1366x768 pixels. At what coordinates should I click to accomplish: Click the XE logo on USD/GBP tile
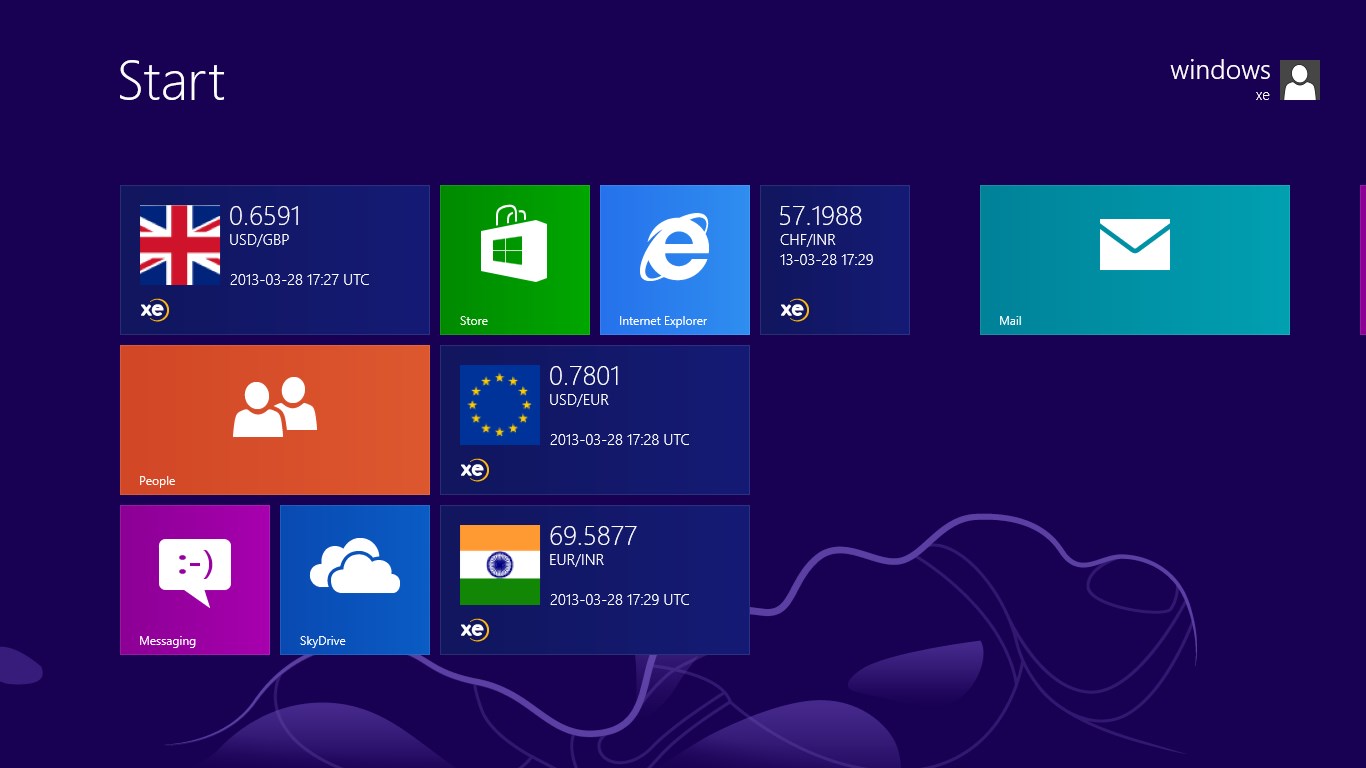[154, 310]
